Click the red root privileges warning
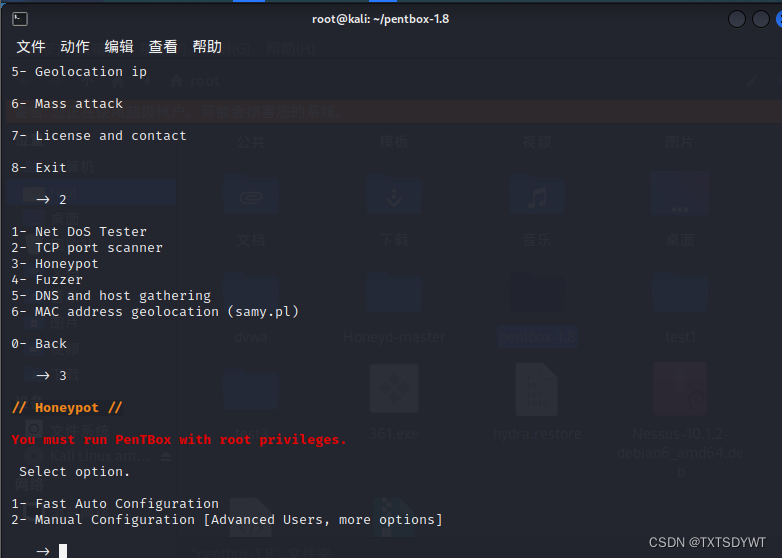Screen dimensions: 782x558 [x=179, y=439]
